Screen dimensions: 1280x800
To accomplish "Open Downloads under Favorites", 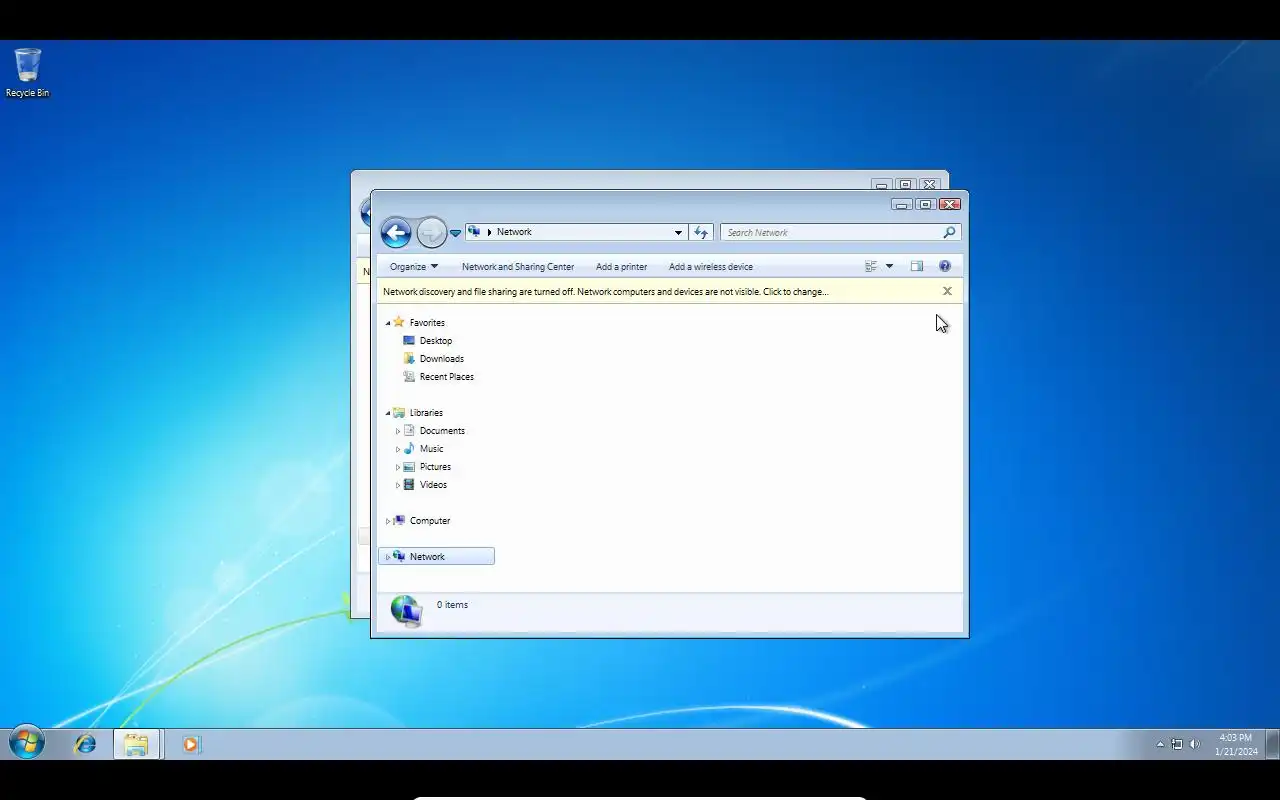I will tap(442, 359).
